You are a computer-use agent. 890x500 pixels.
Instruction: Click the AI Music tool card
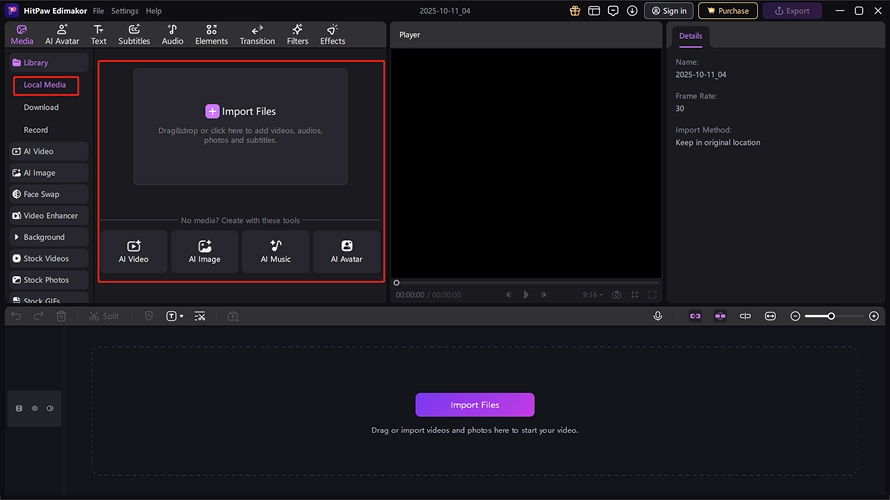click(x=275, y=251)
